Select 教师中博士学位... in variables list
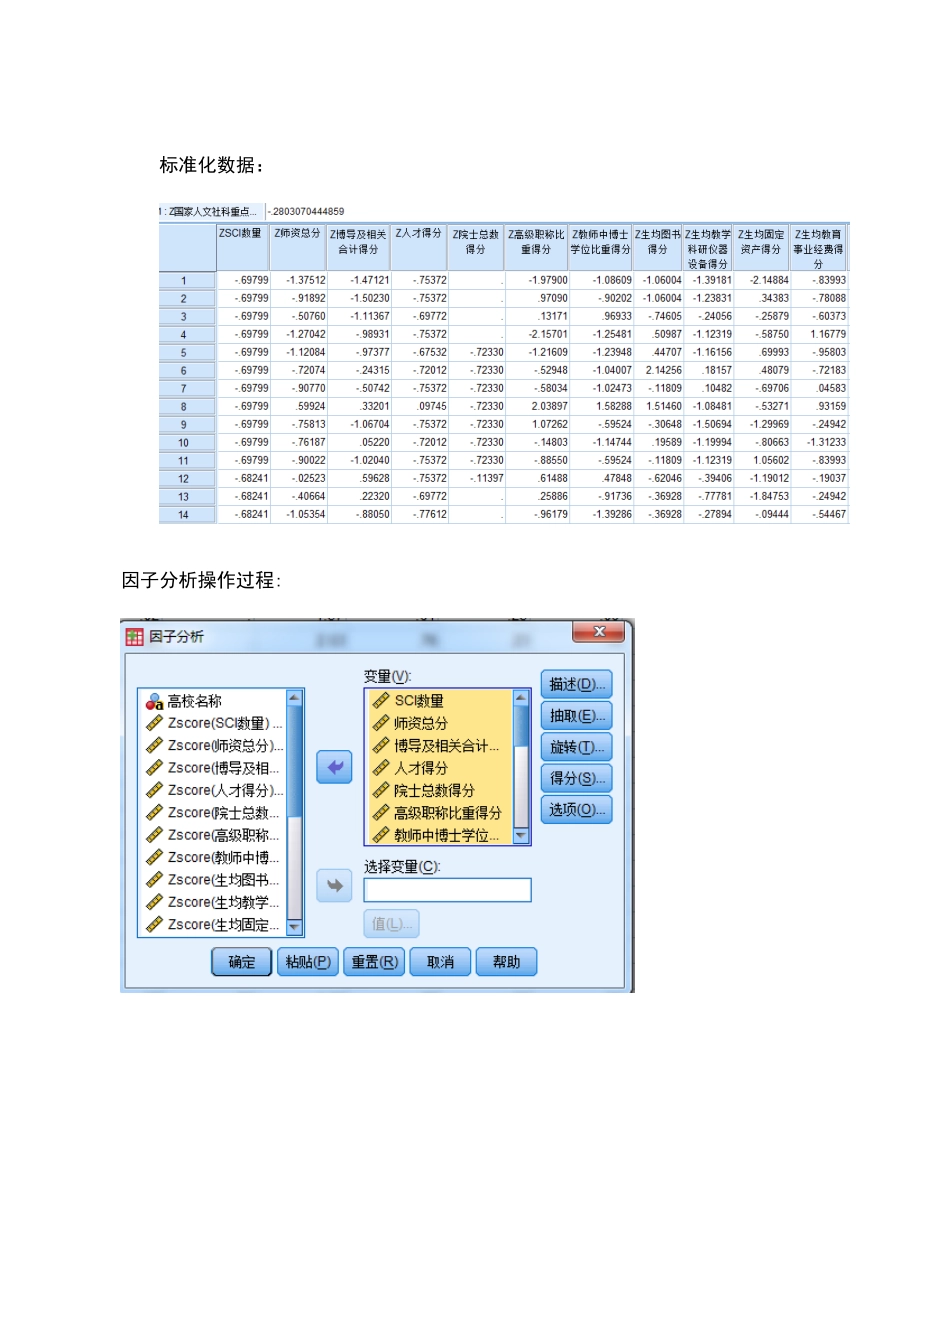The height and width of the screenshot is (1344, 950). point(446,835)
